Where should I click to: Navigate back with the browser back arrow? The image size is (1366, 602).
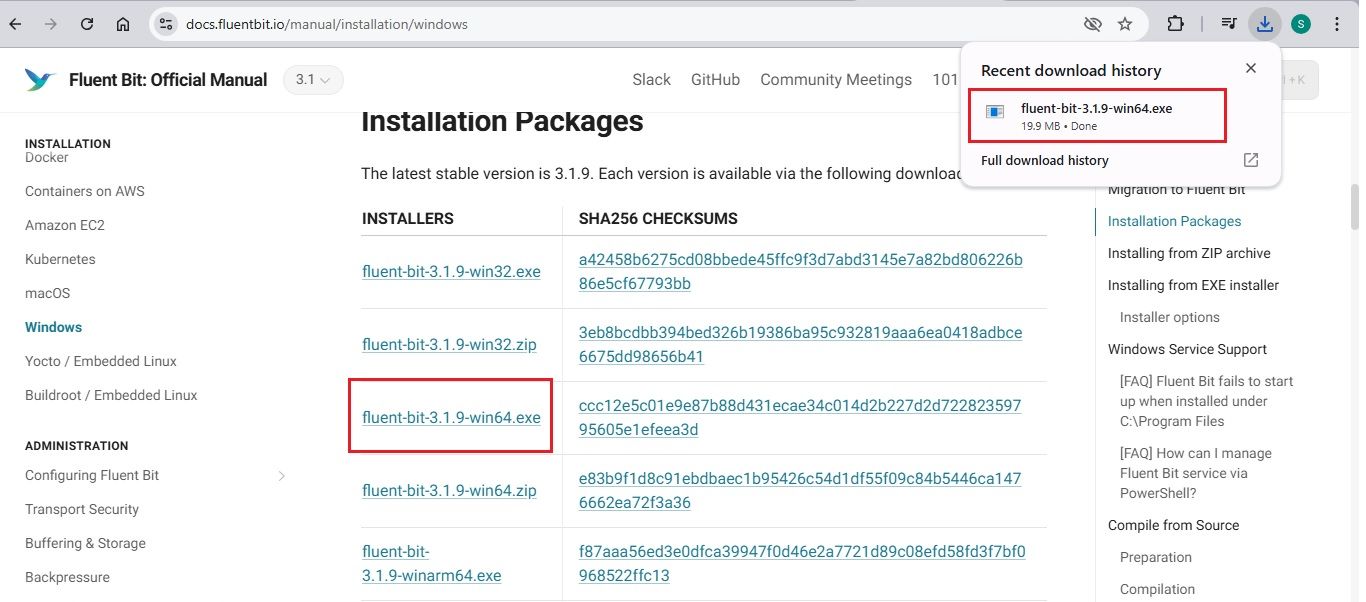coord(14,23)
